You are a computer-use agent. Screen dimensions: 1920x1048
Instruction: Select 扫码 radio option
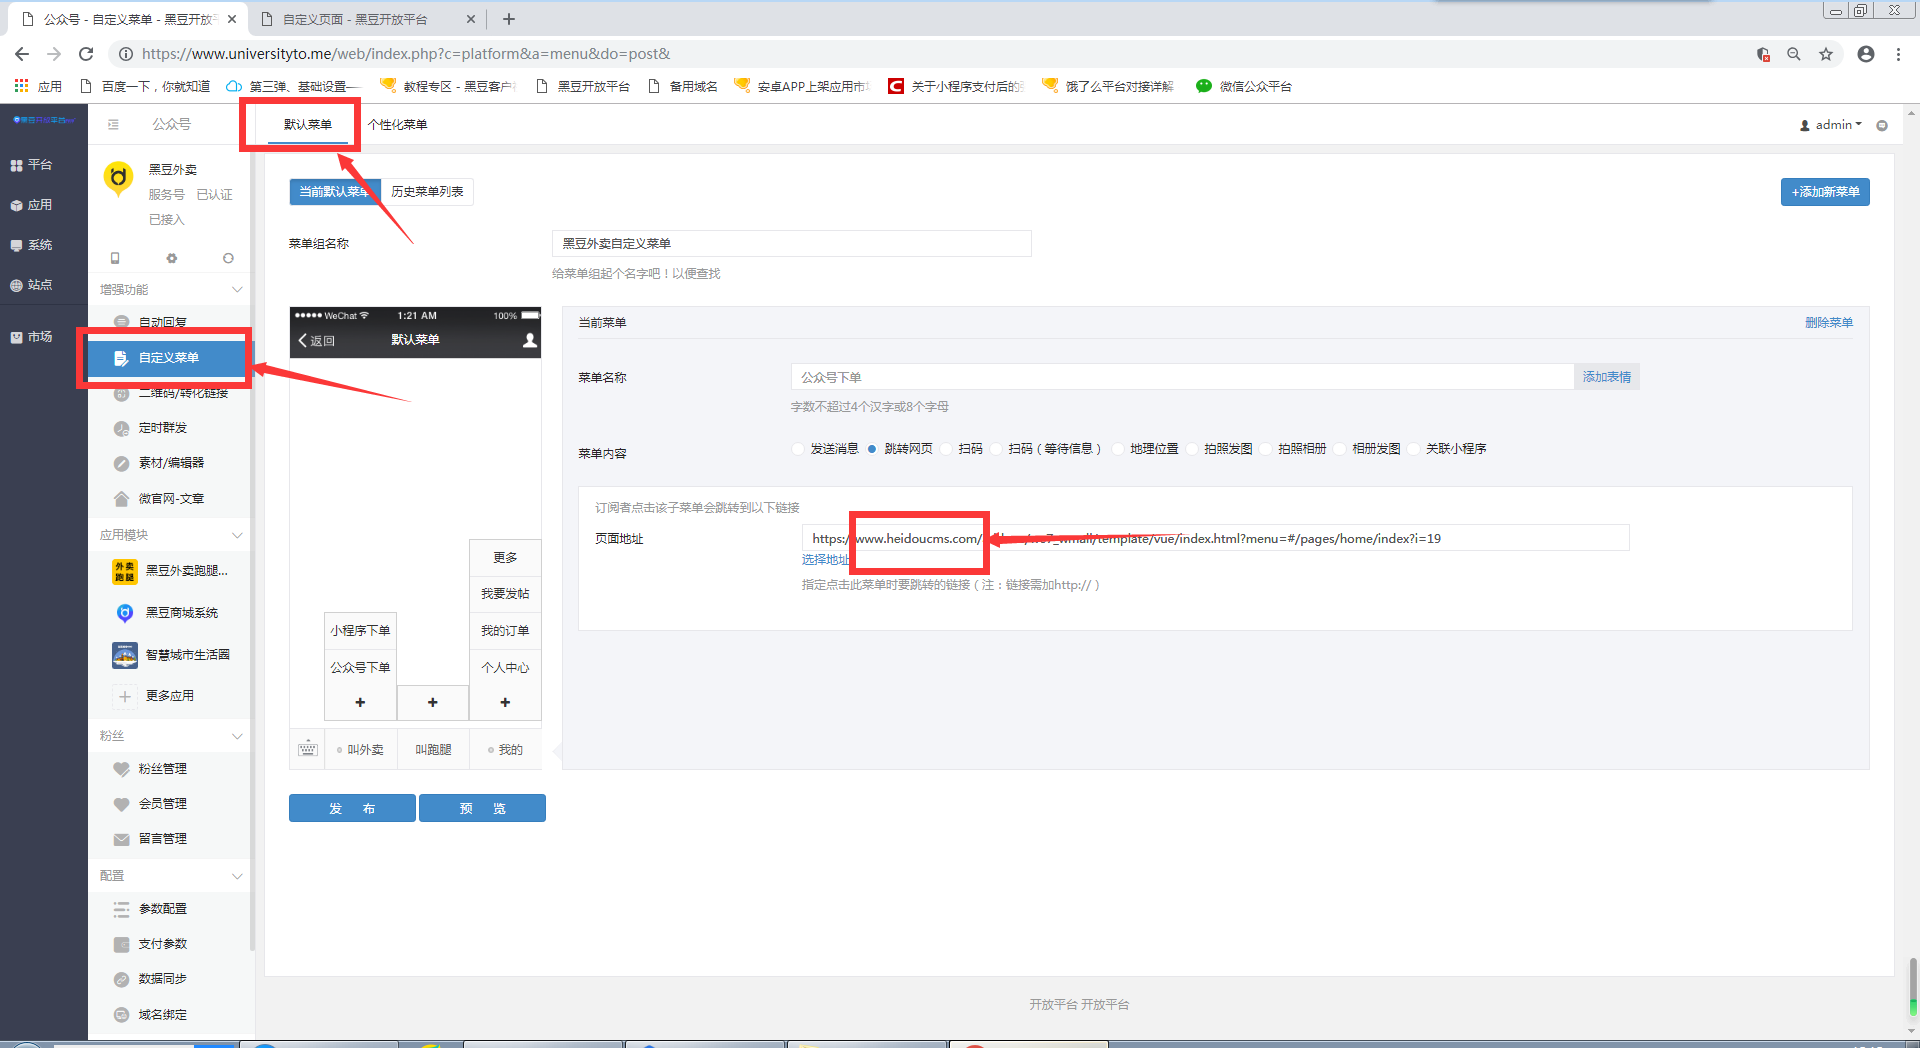(946, 449)
